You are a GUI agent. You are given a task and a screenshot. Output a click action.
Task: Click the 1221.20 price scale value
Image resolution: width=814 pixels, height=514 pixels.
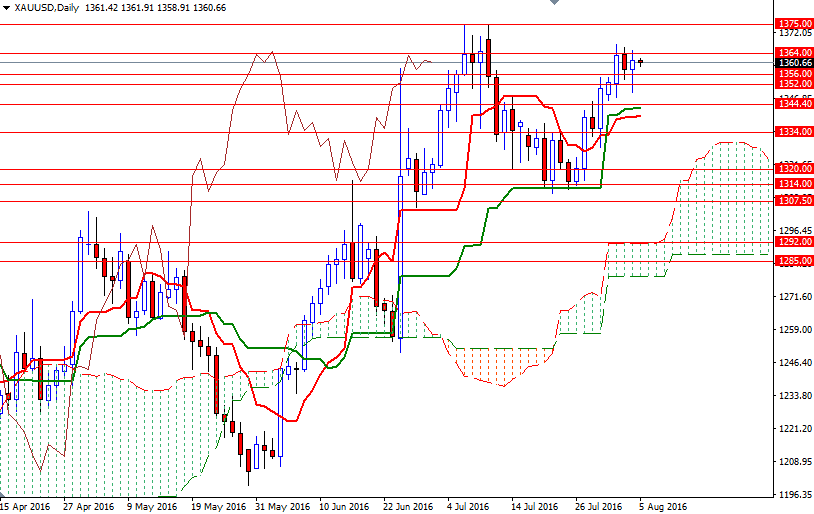click(x=795, y=428)
